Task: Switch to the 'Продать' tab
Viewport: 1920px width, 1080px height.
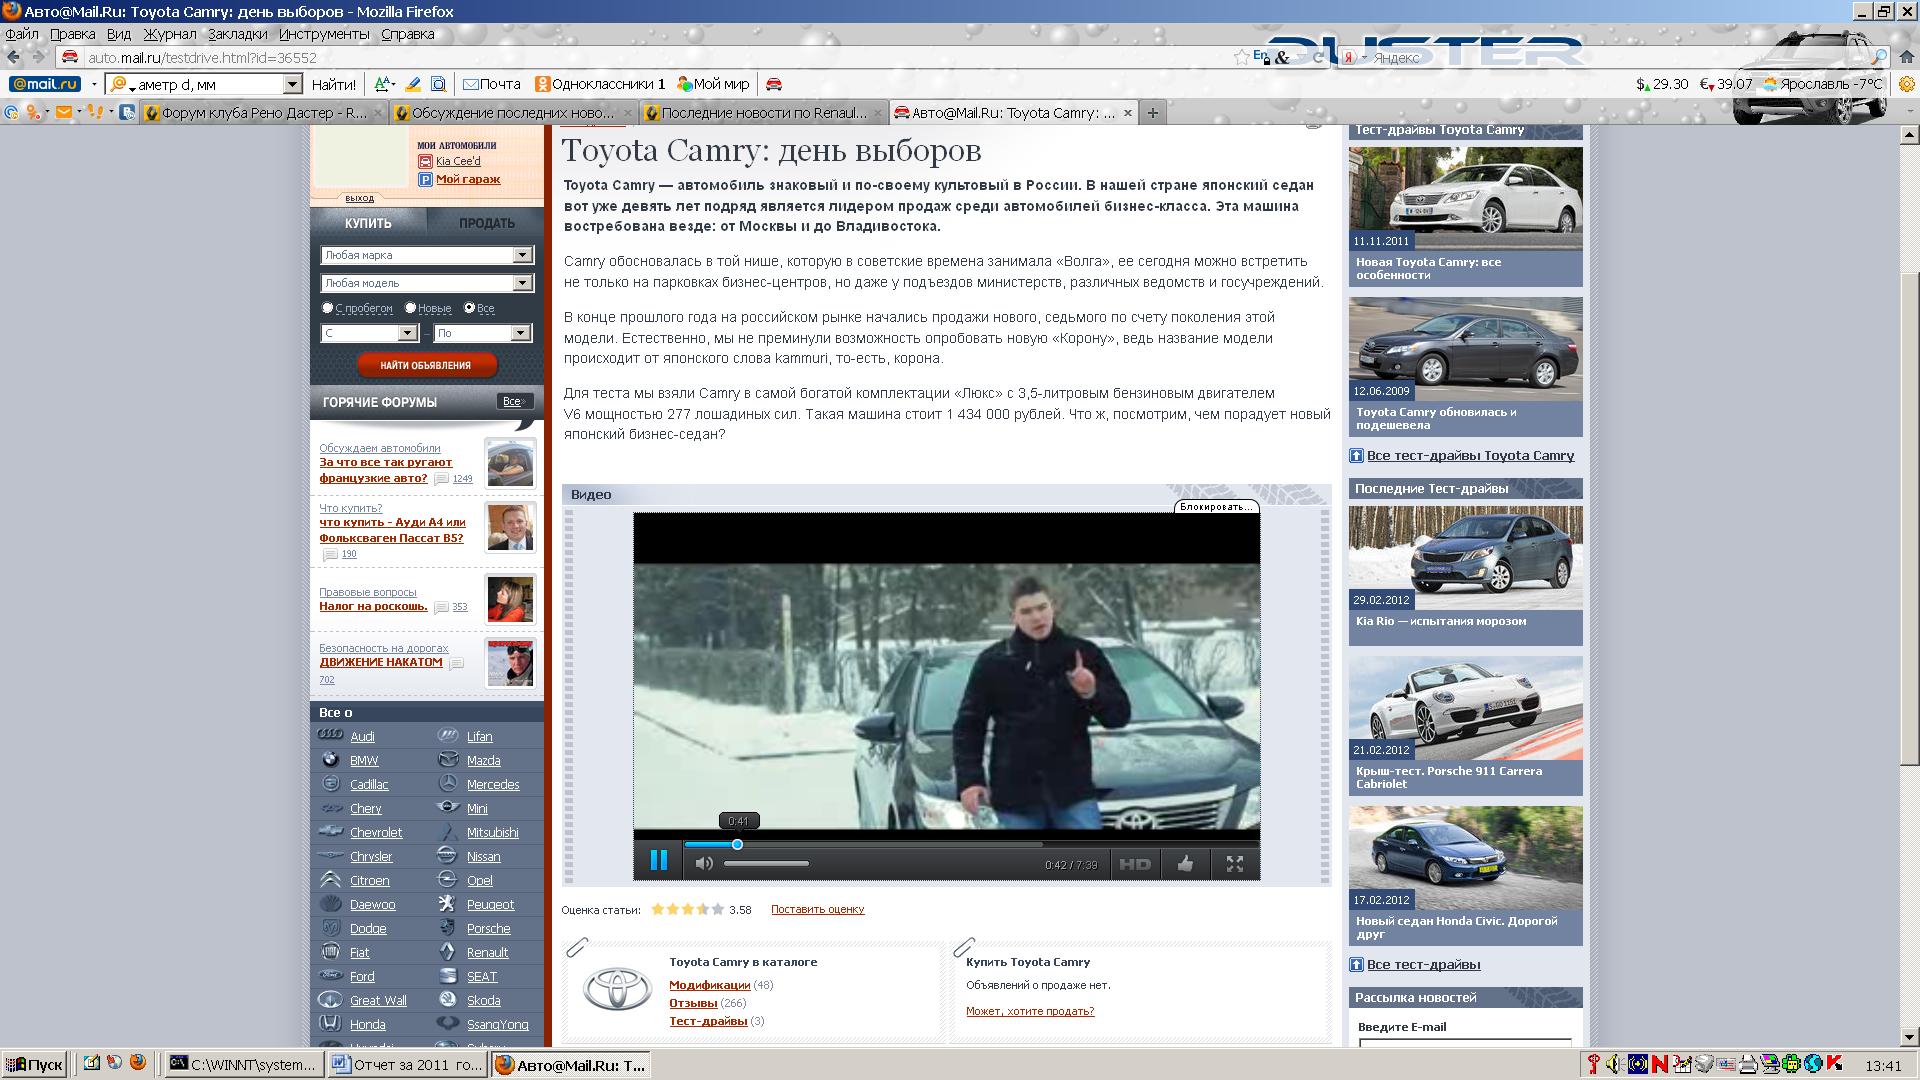Action: coord(486,223)
